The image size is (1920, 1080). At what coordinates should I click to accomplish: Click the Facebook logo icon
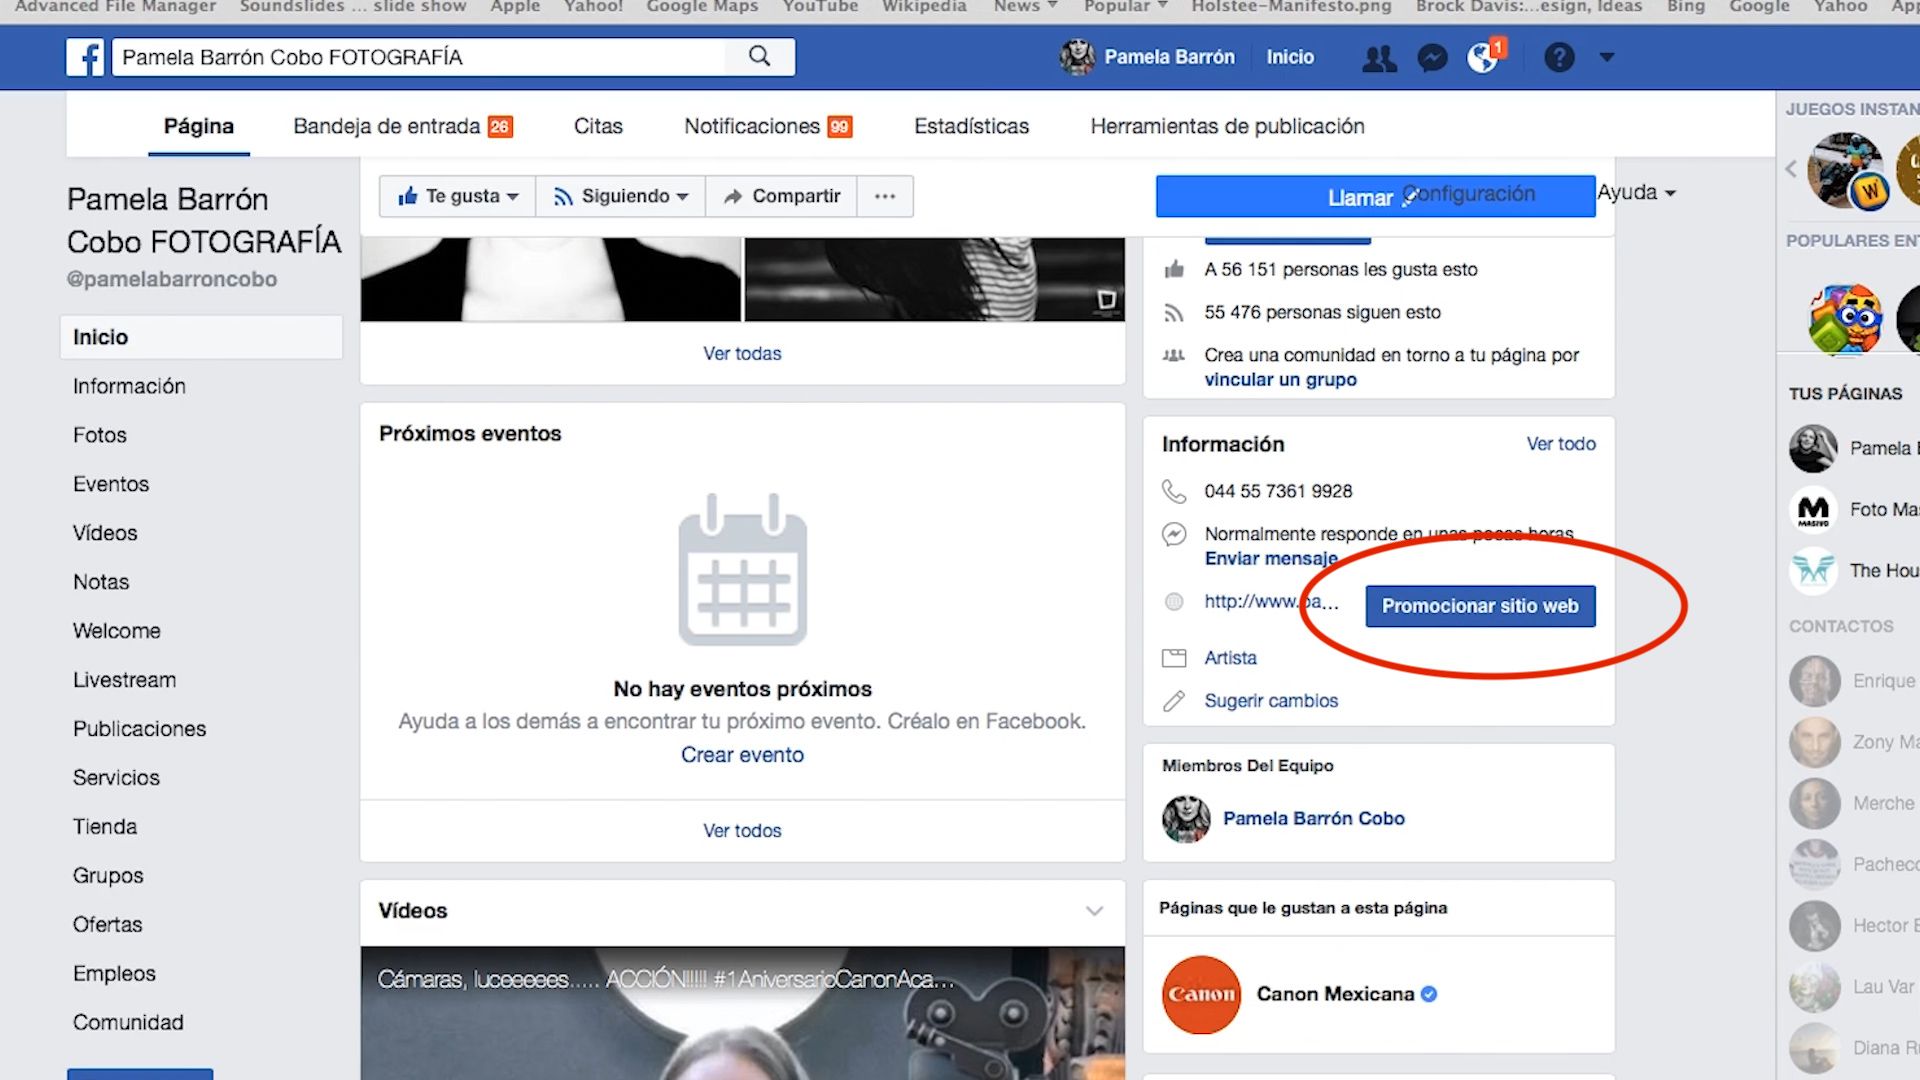pos(85,57)
